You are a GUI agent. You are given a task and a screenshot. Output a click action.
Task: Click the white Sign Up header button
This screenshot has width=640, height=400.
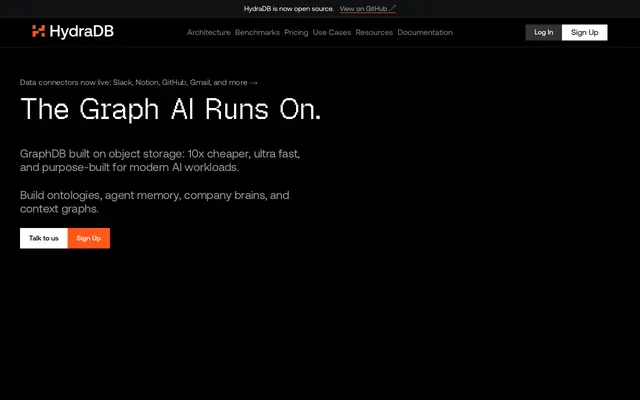click(584, 32)
